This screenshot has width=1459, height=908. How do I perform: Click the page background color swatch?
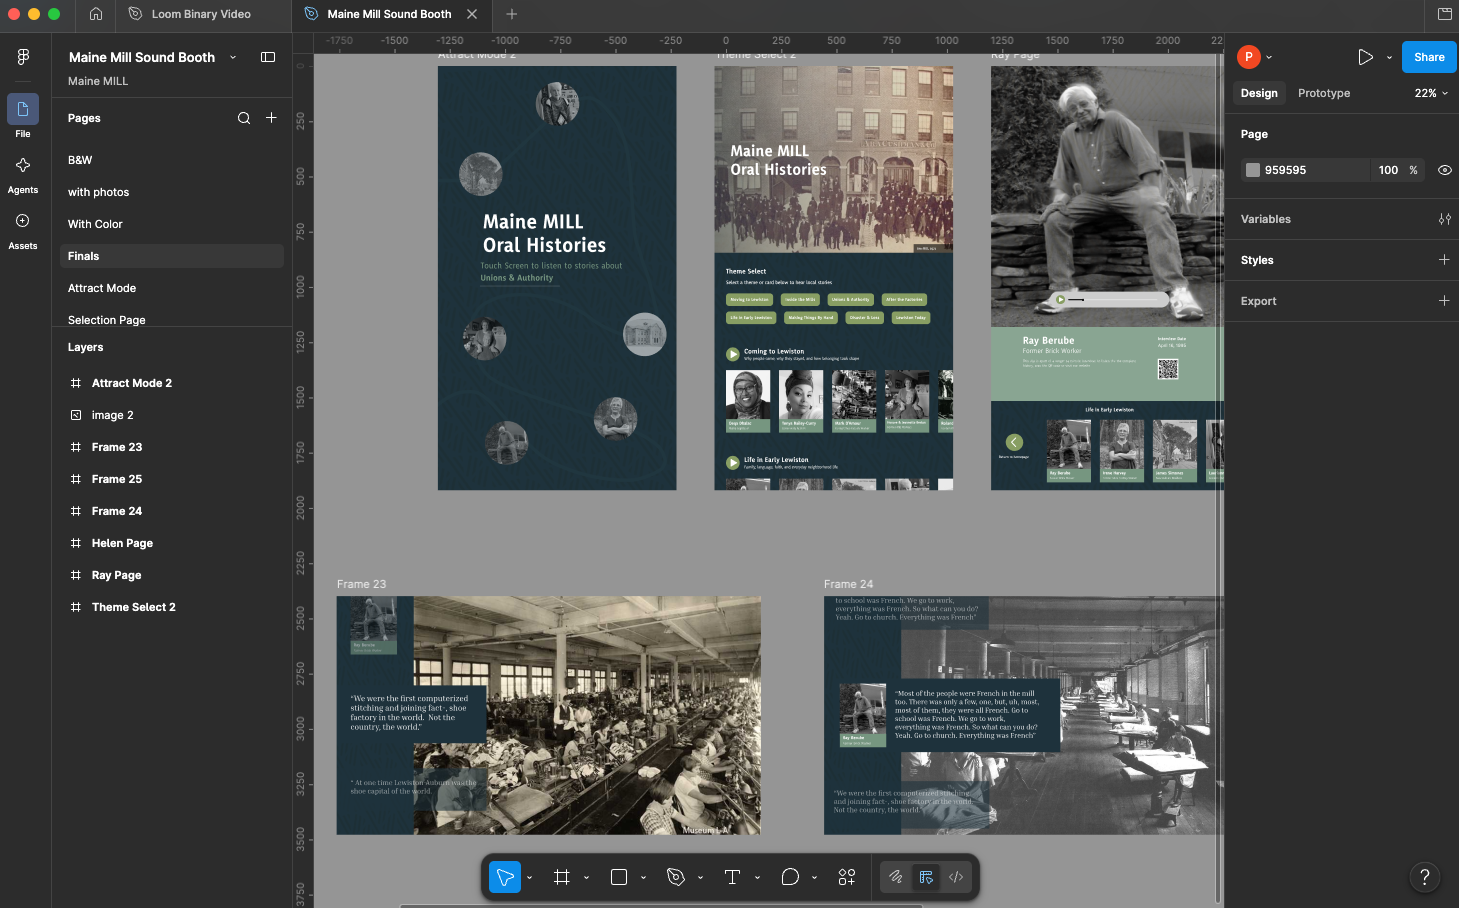click(x=1252, y=170)
